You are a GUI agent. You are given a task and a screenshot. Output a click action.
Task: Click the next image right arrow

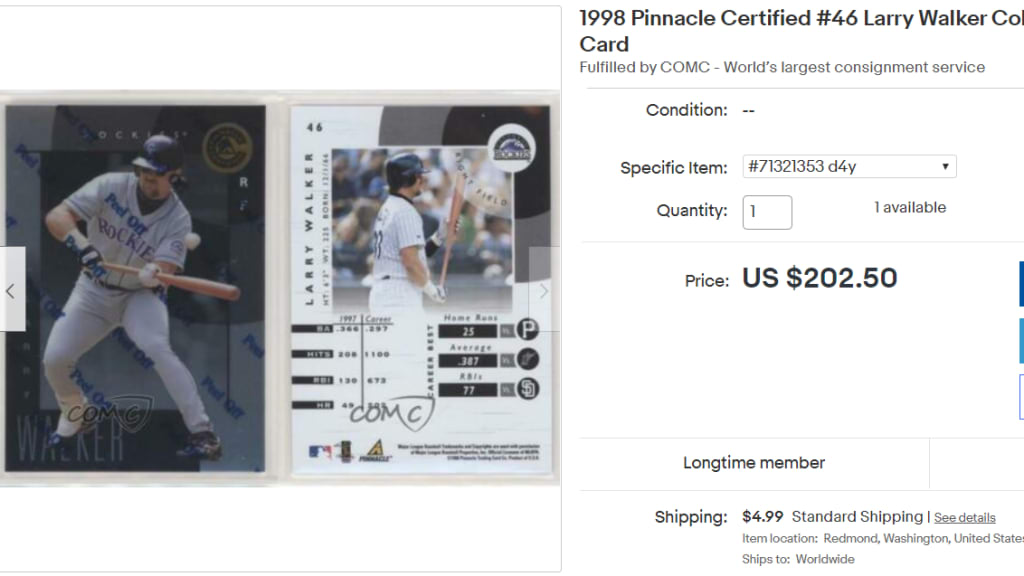[x=544, y=290]
